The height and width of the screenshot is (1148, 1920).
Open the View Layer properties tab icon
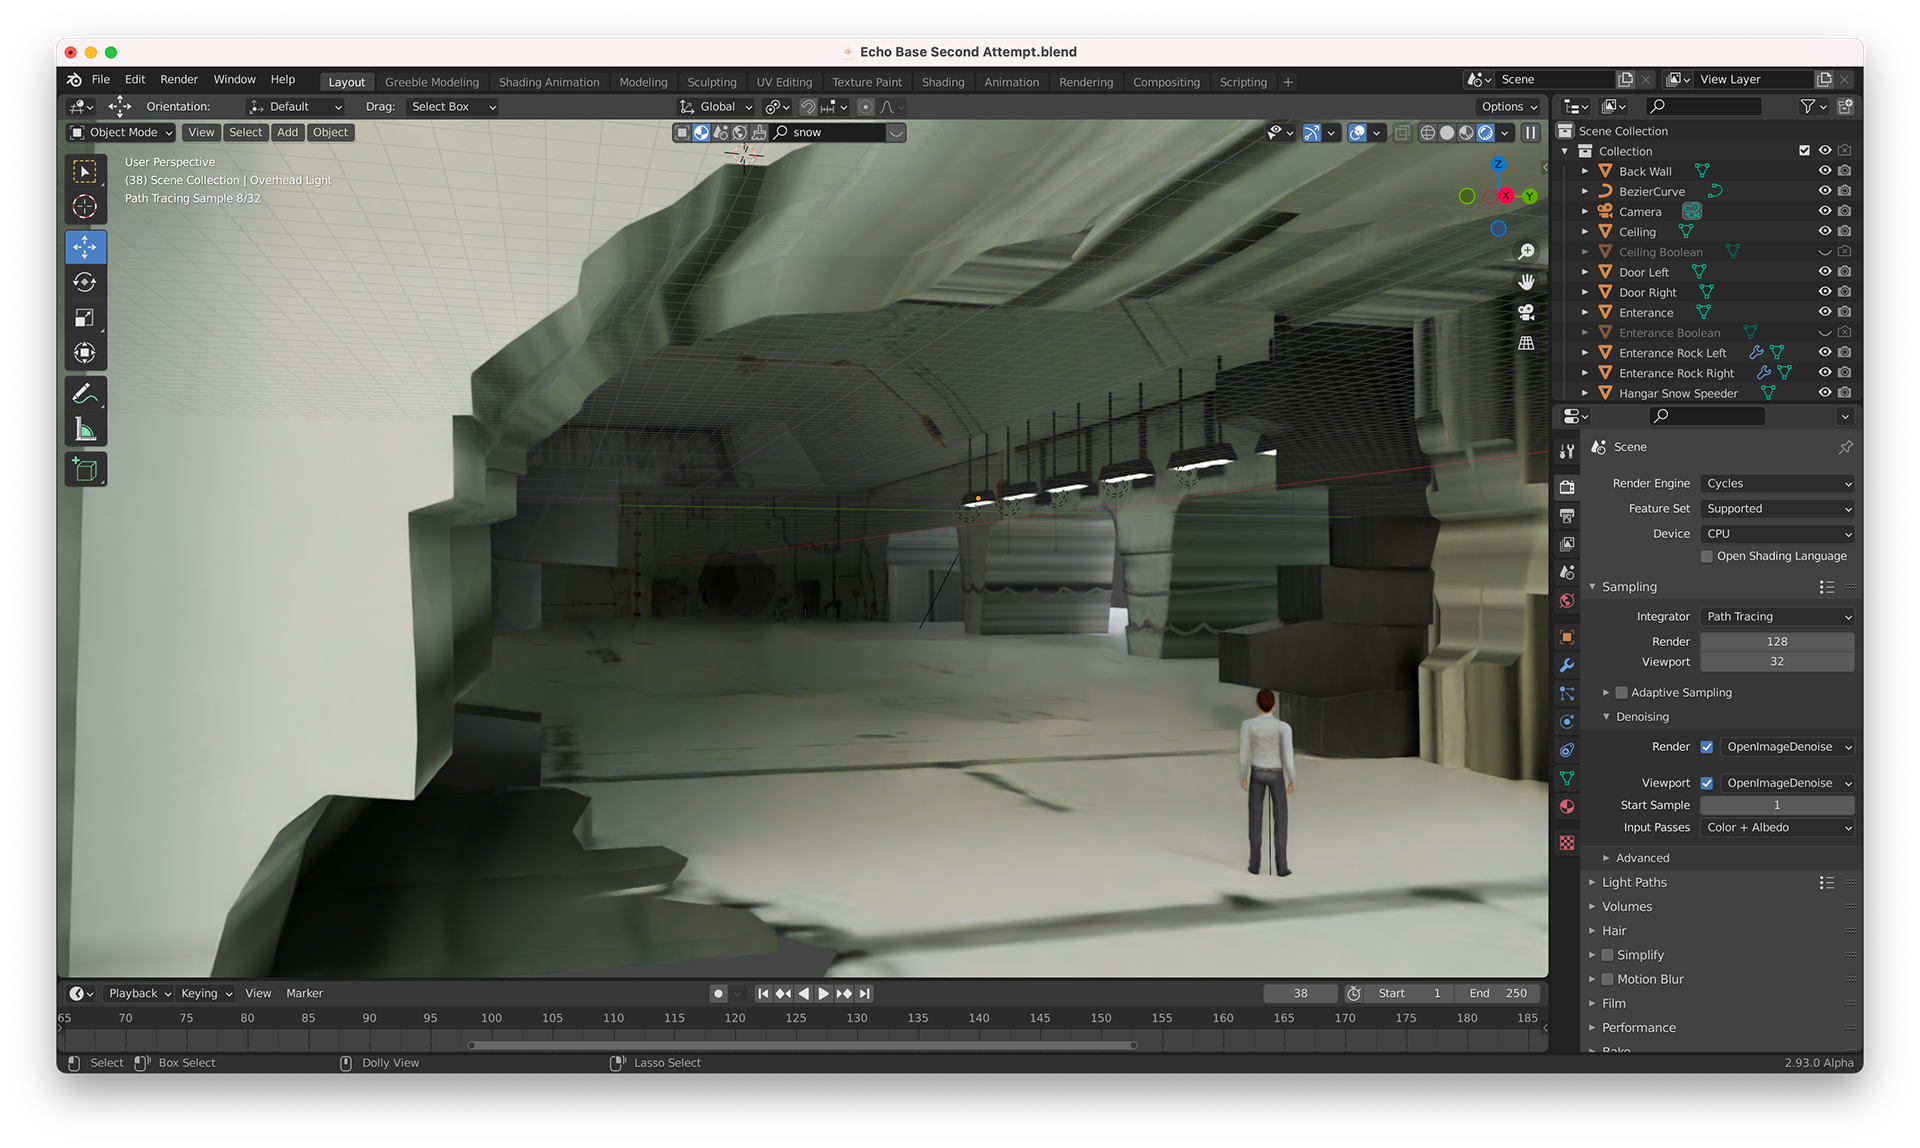[1567, 544]
